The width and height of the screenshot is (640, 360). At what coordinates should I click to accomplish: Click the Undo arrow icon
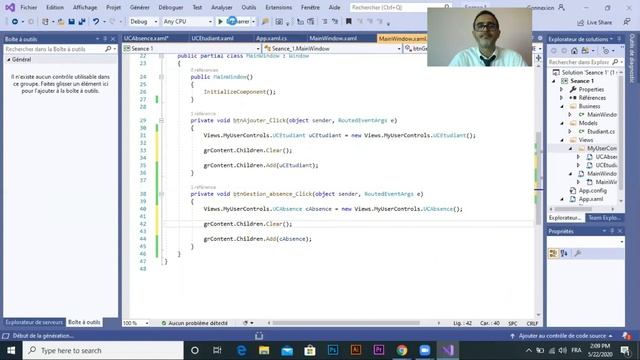tap(96, 22)
